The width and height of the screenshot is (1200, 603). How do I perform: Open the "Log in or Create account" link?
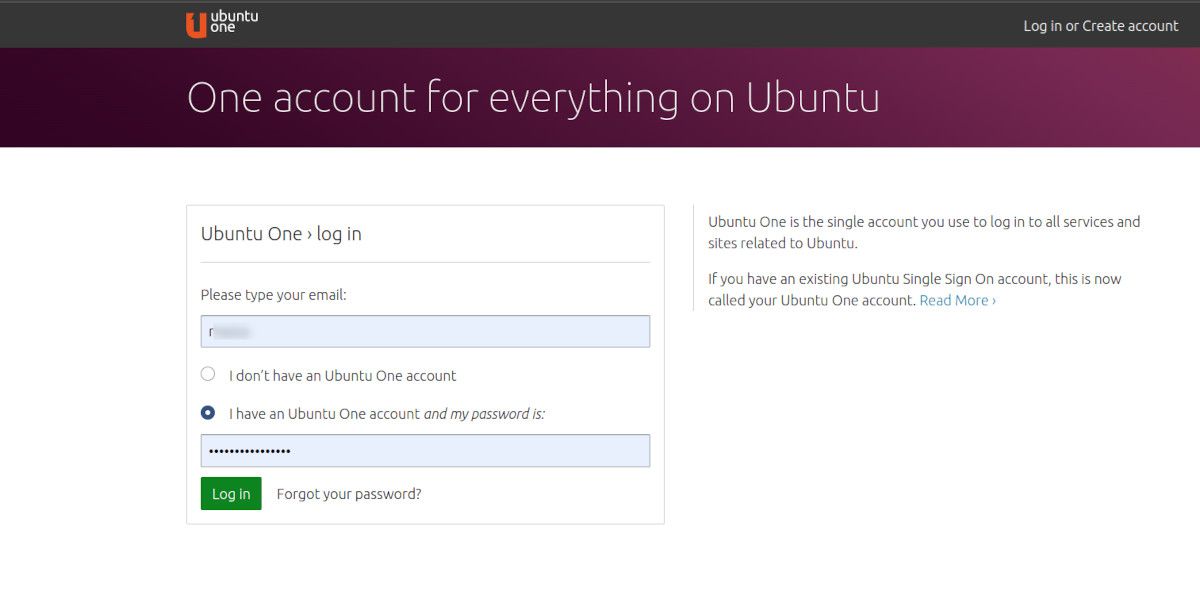1100,26
